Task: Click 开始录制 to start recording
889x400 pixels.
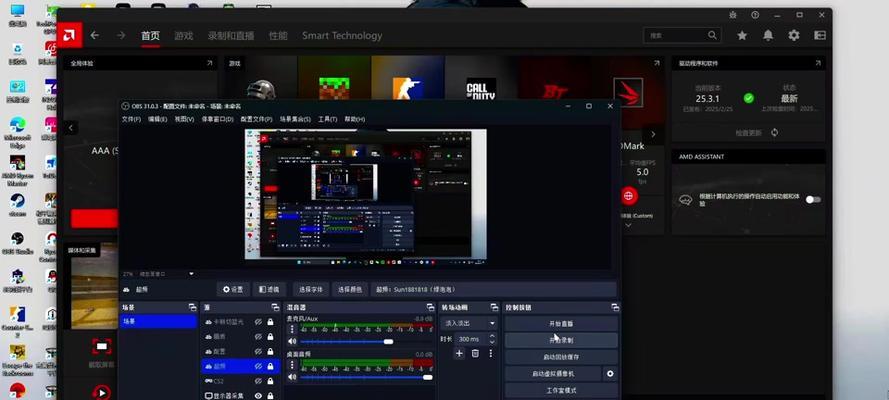Action: [561, 341]
